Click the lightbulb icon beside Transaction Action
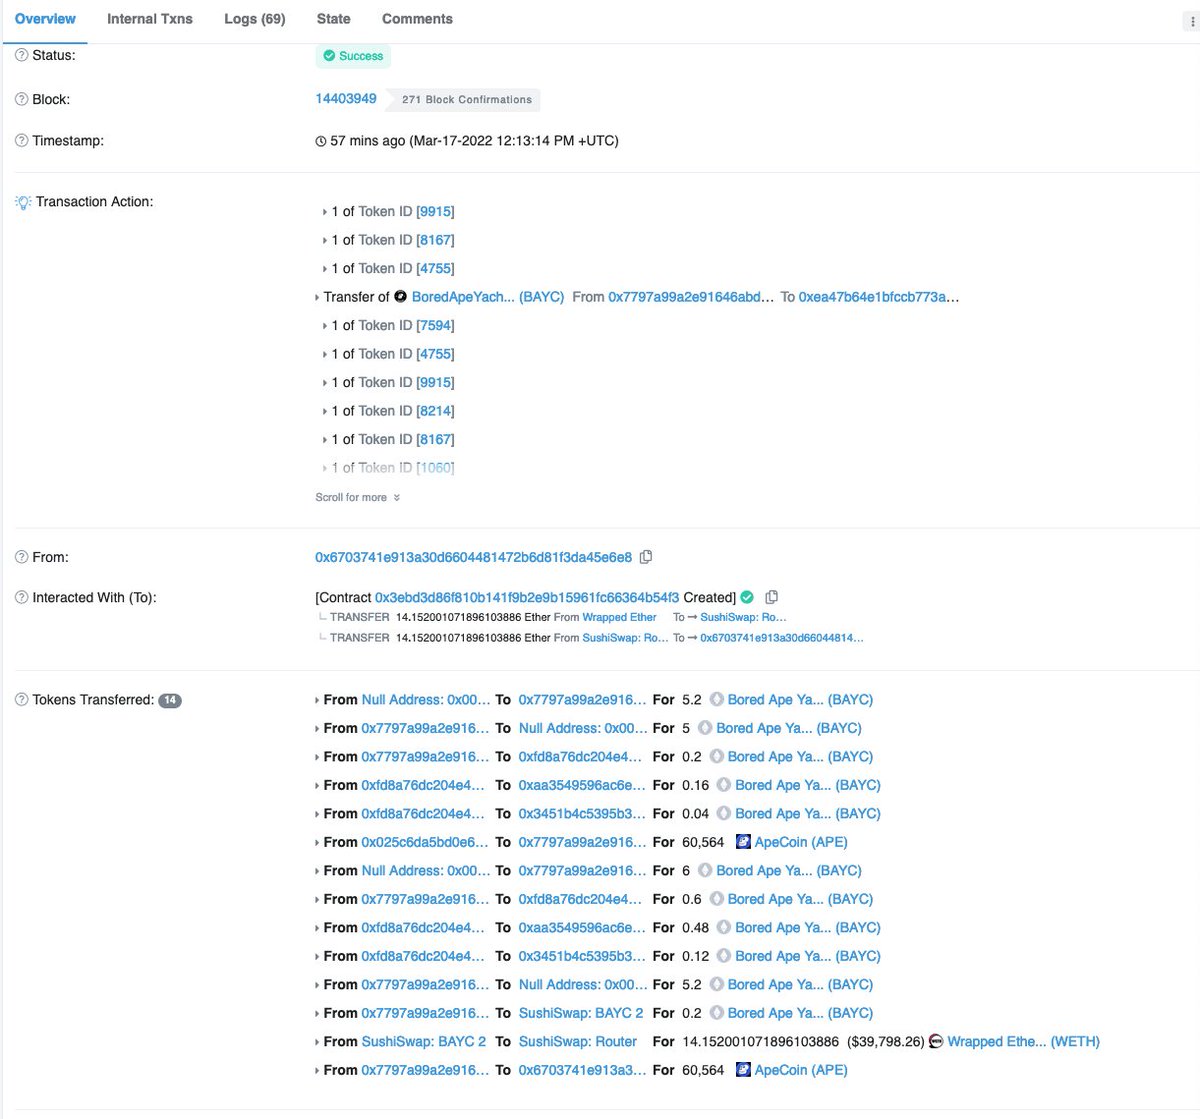1200x1119 pixels. pyautogui.click(x=23, y=202)
